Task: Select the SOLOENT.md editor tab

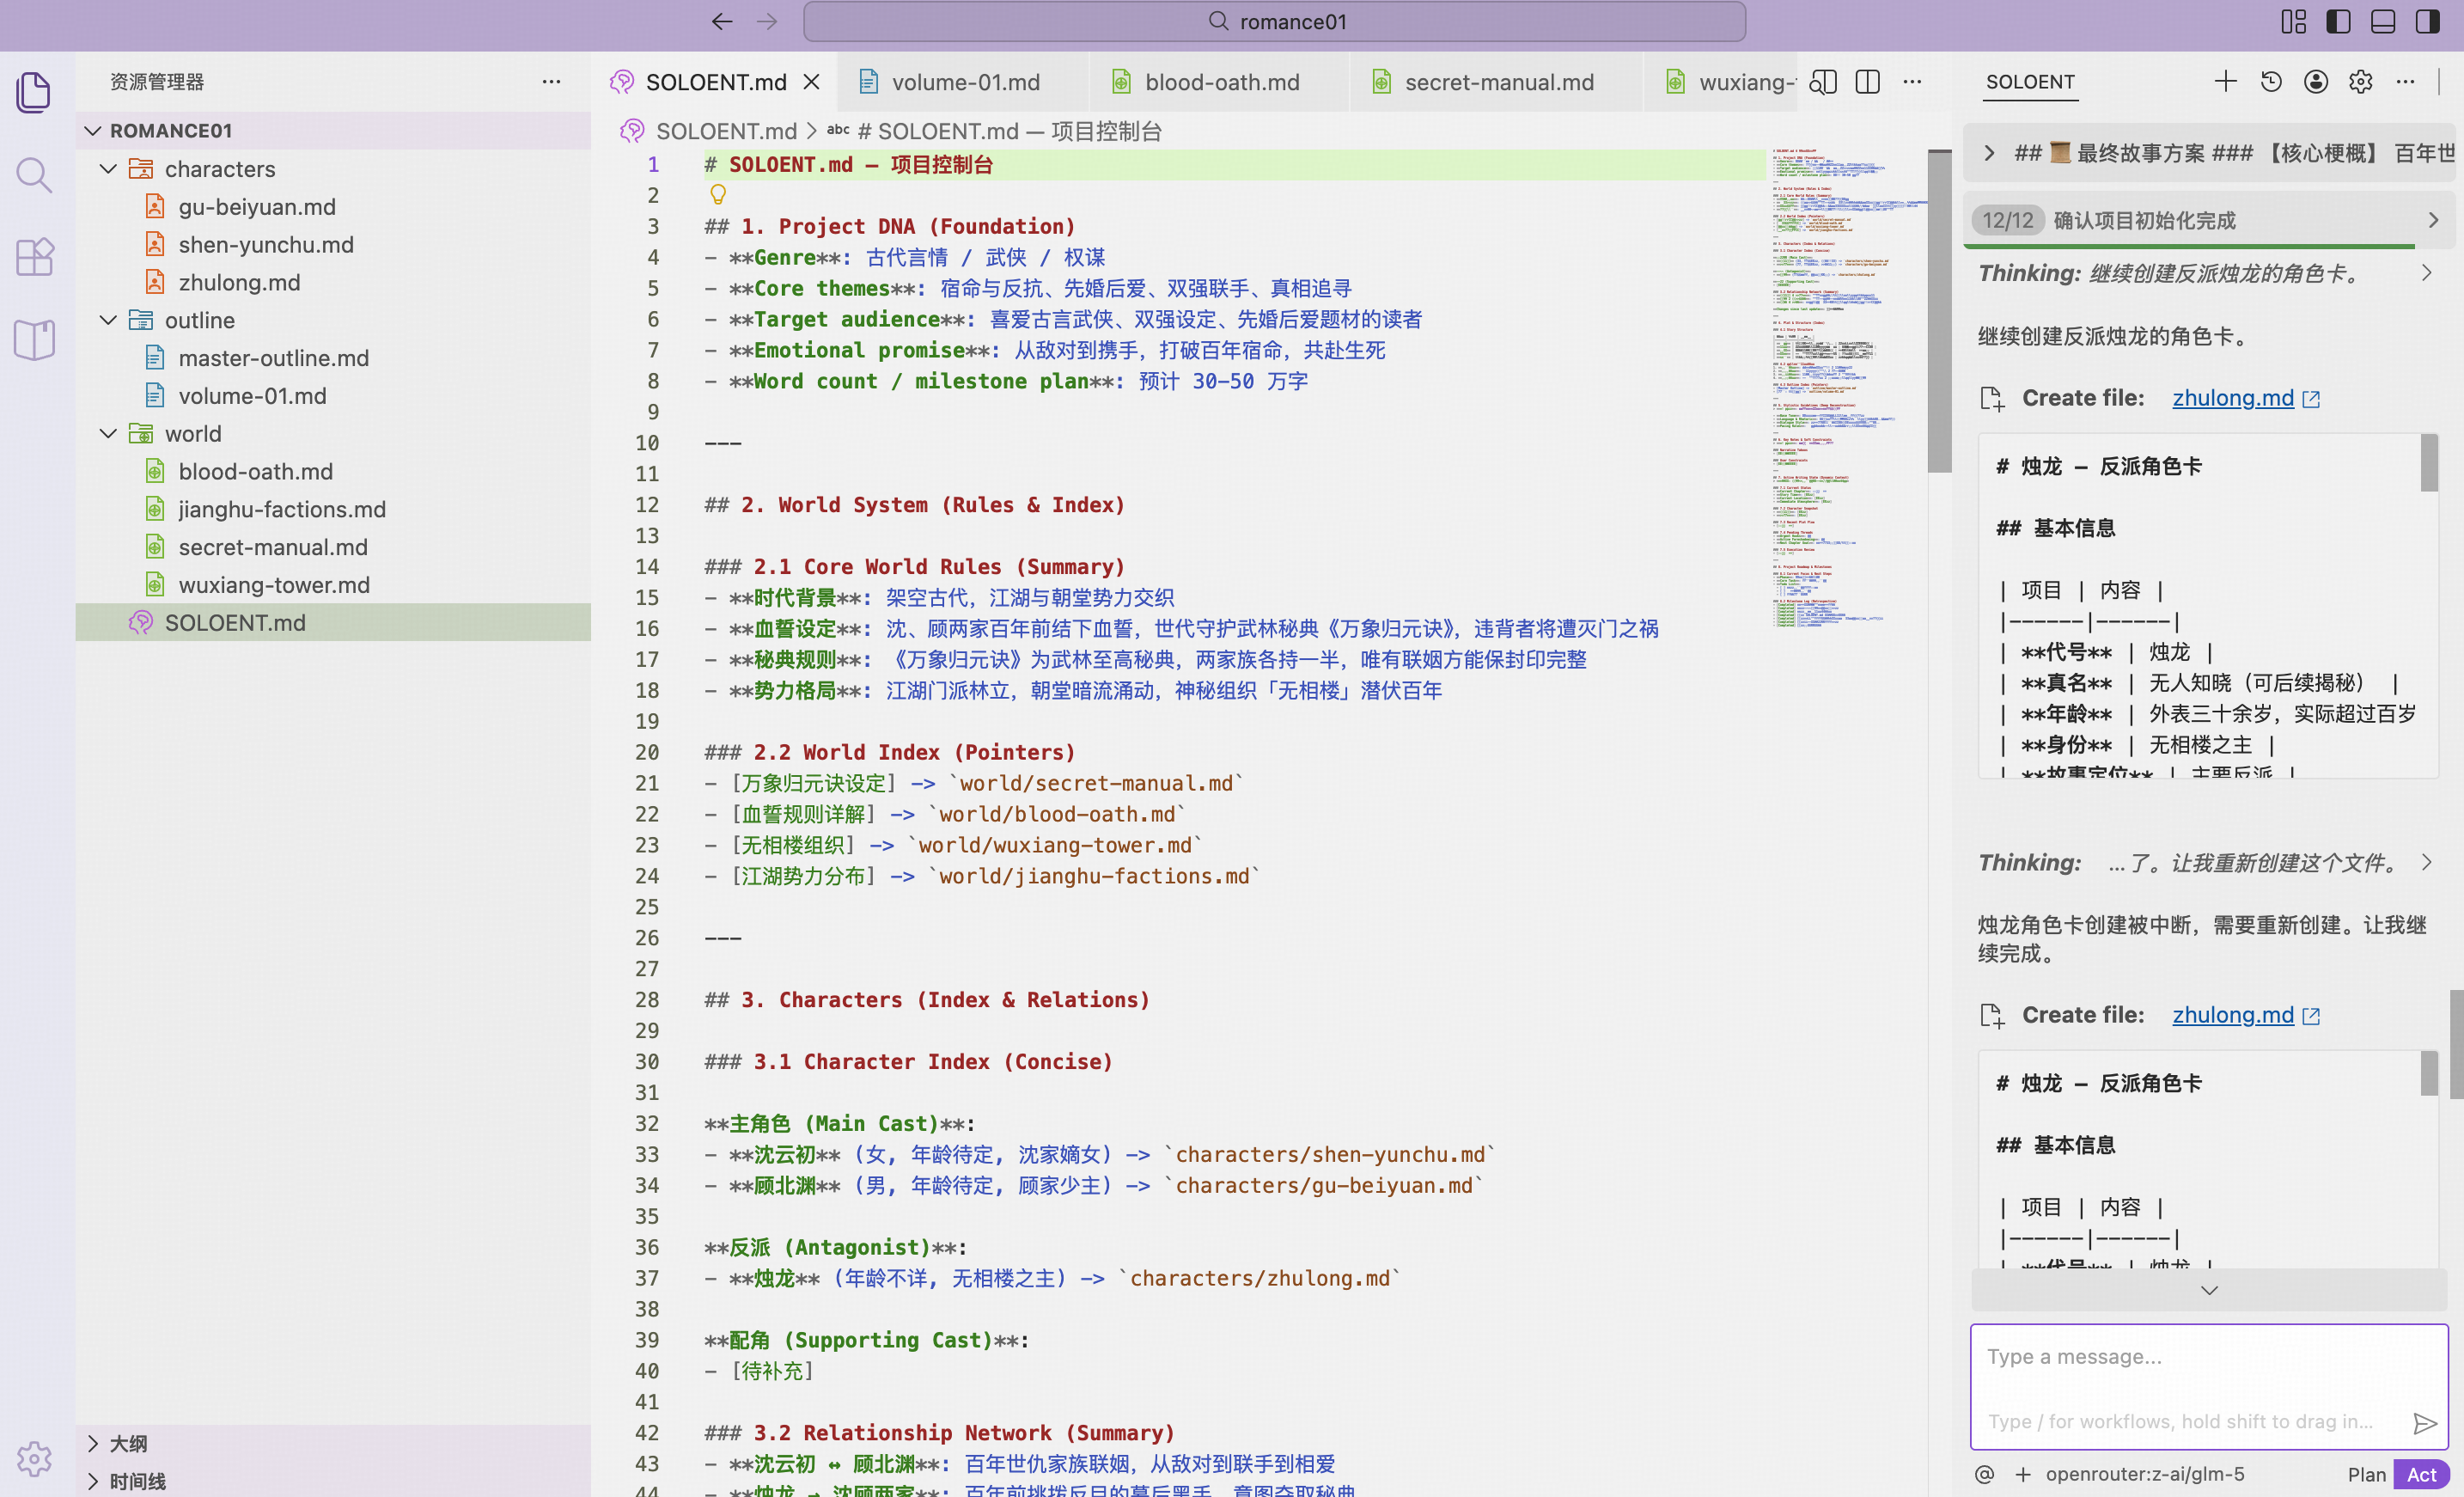Action: 714,82
